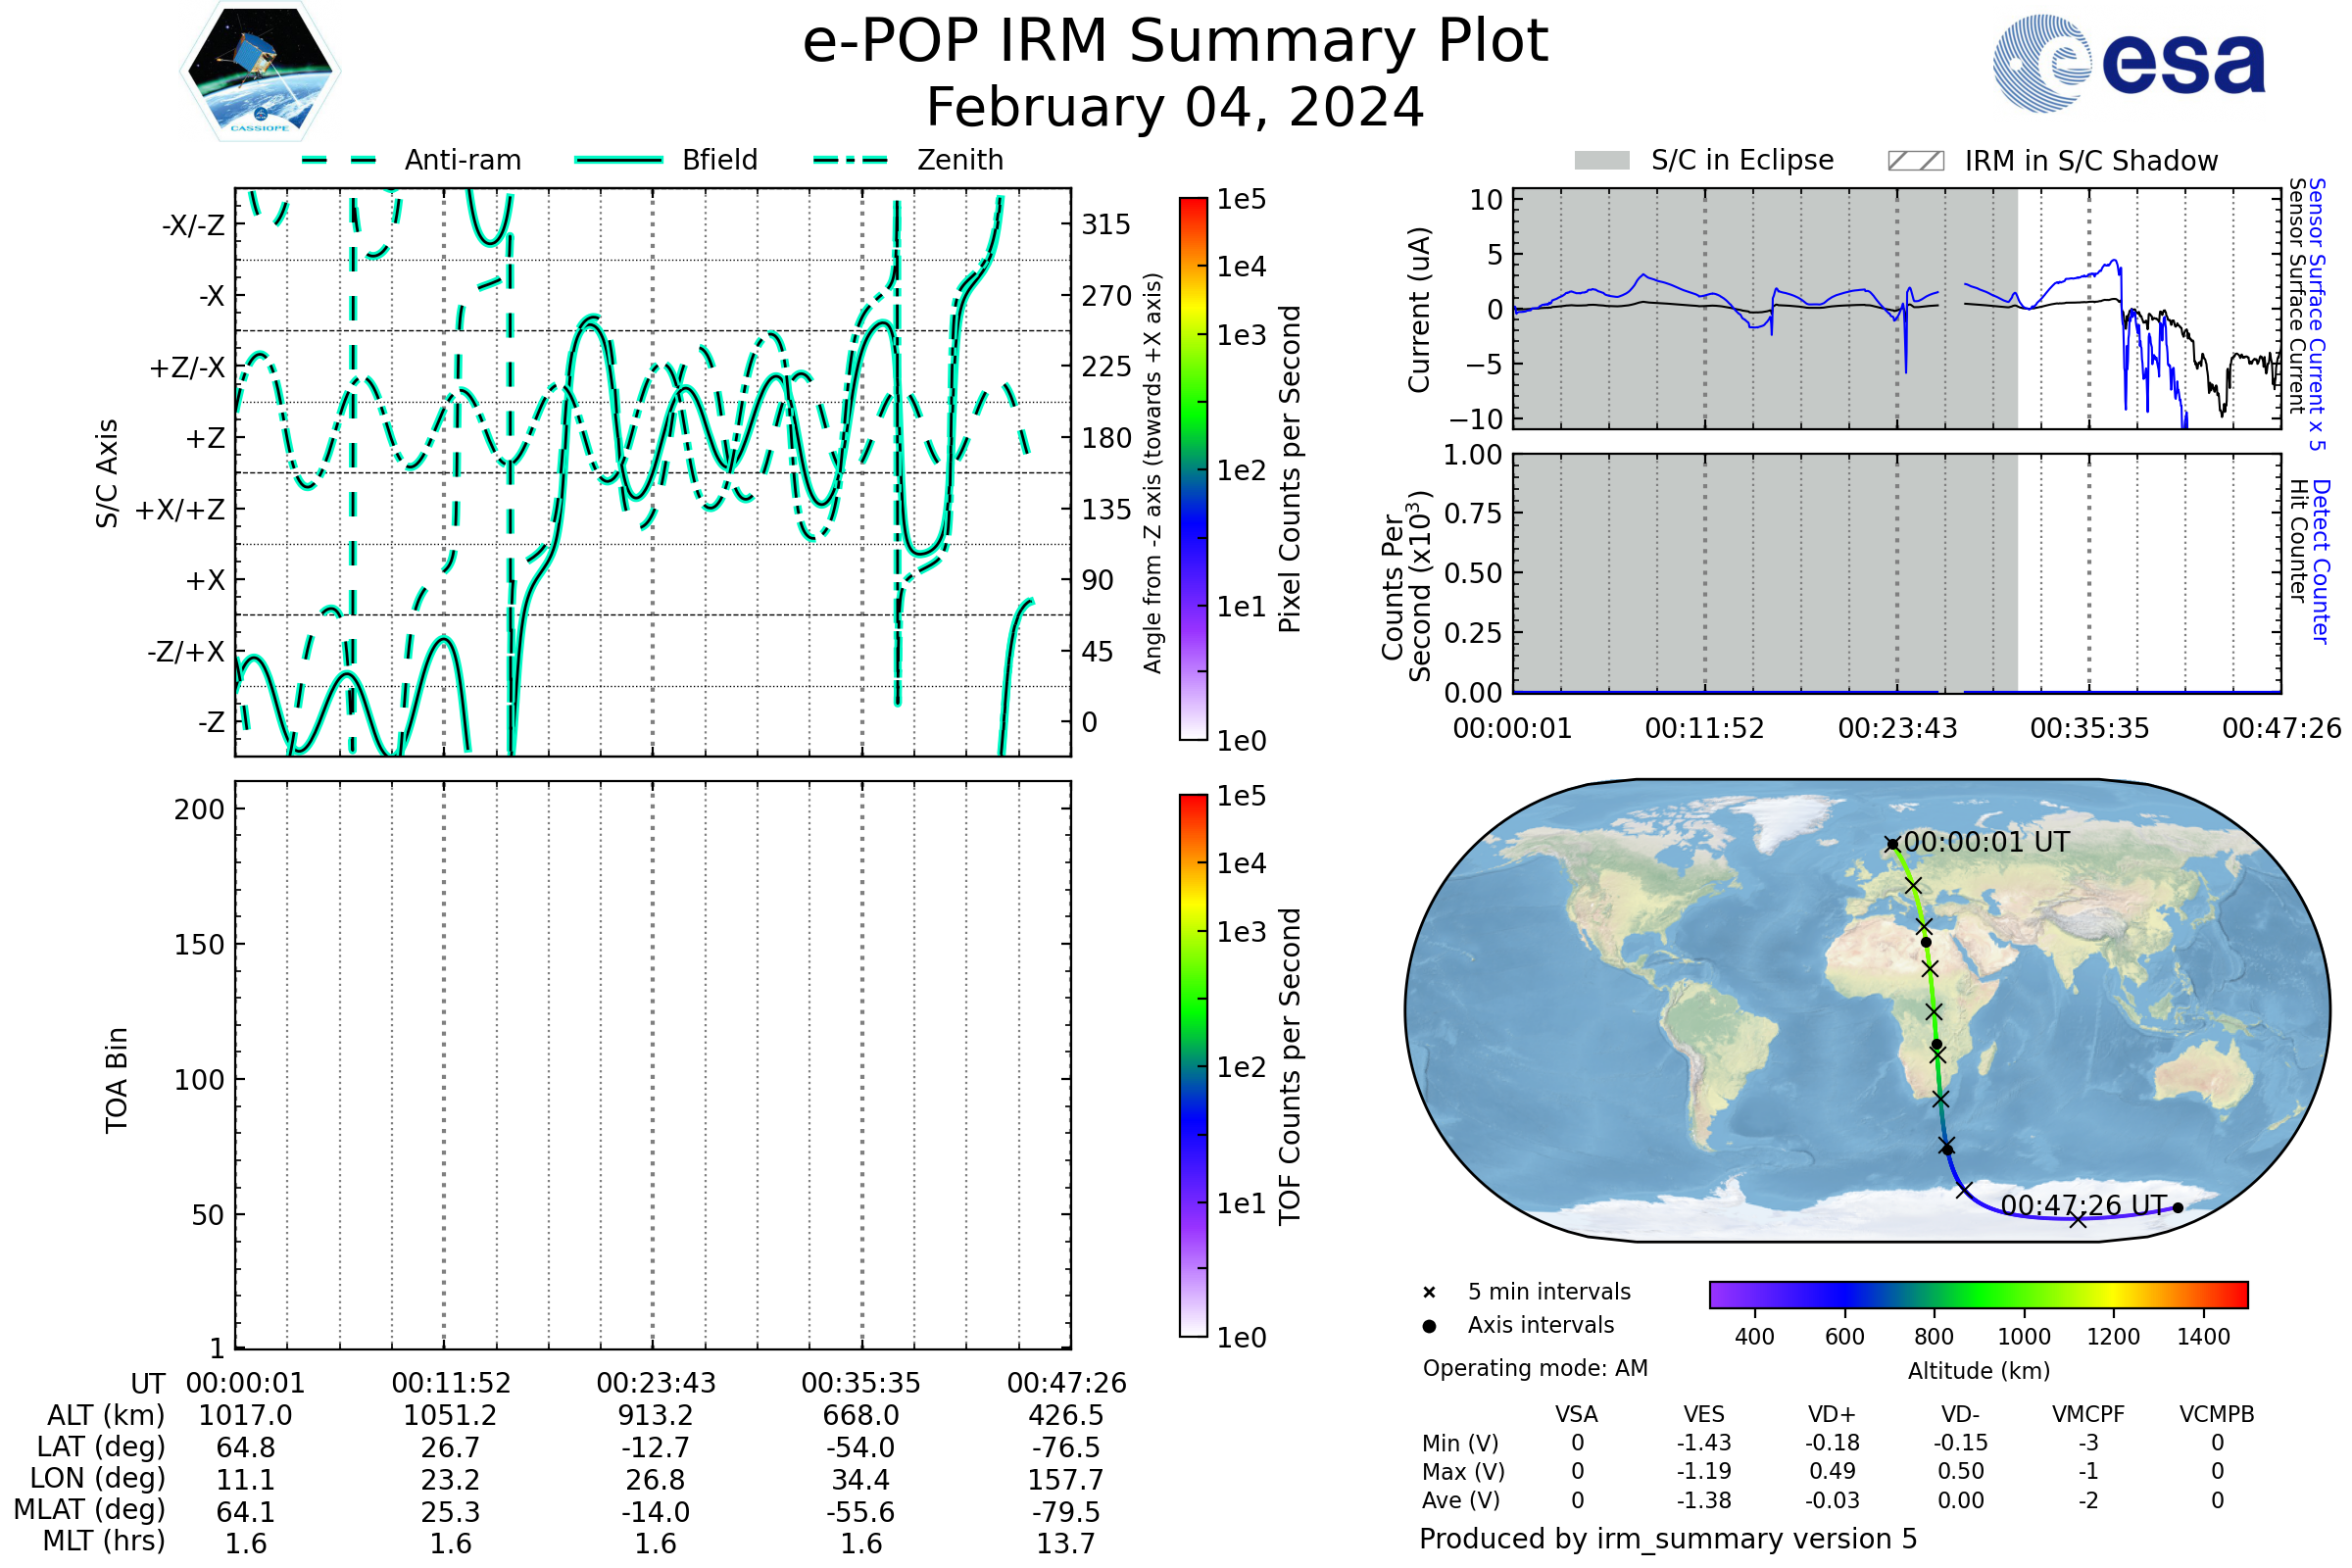Click the Operating mode: AM text
The height and width of the screenshot is (1568, 2352).
tap(1535, 1368)
